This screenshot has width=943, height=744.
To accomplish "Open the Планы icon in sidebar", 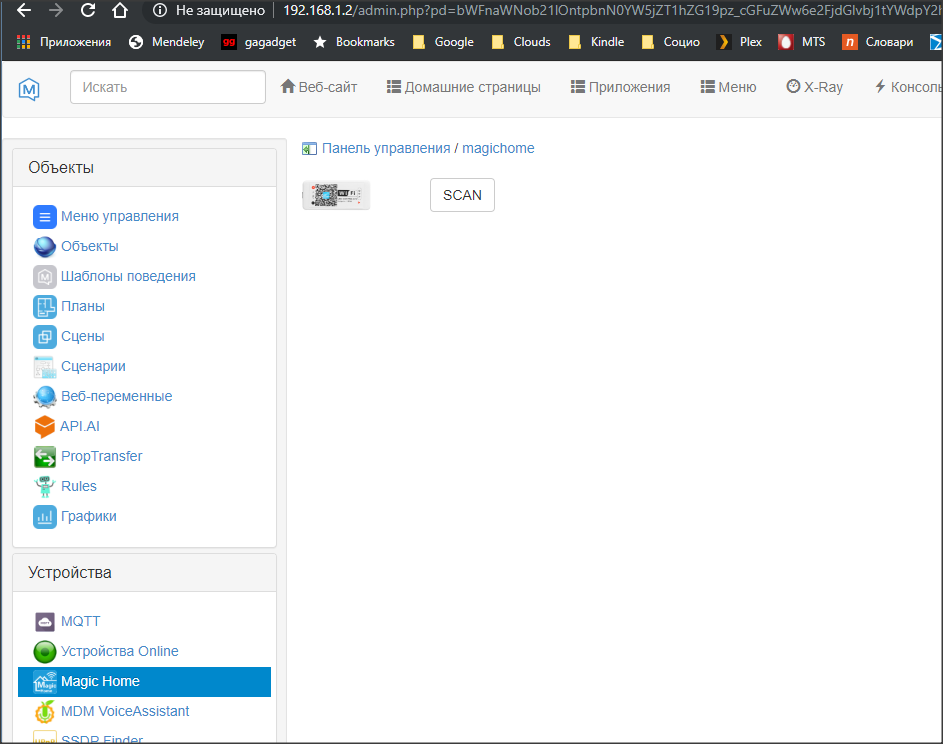I will (45, 307).
